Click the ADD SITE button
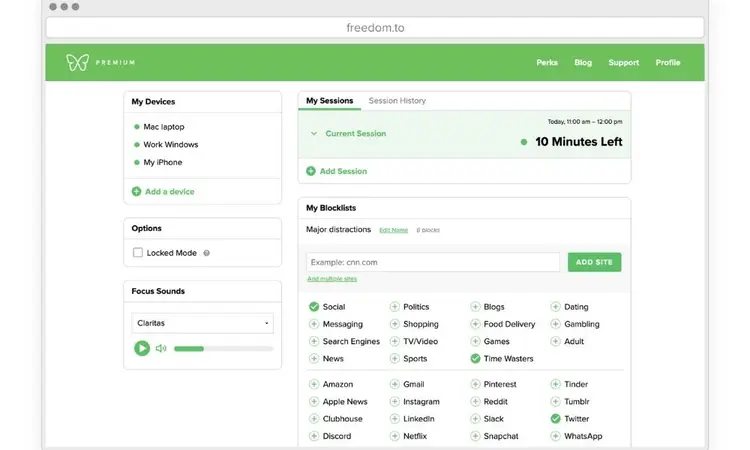The width and height of the screenshot is (750, 450). point(594,262)
